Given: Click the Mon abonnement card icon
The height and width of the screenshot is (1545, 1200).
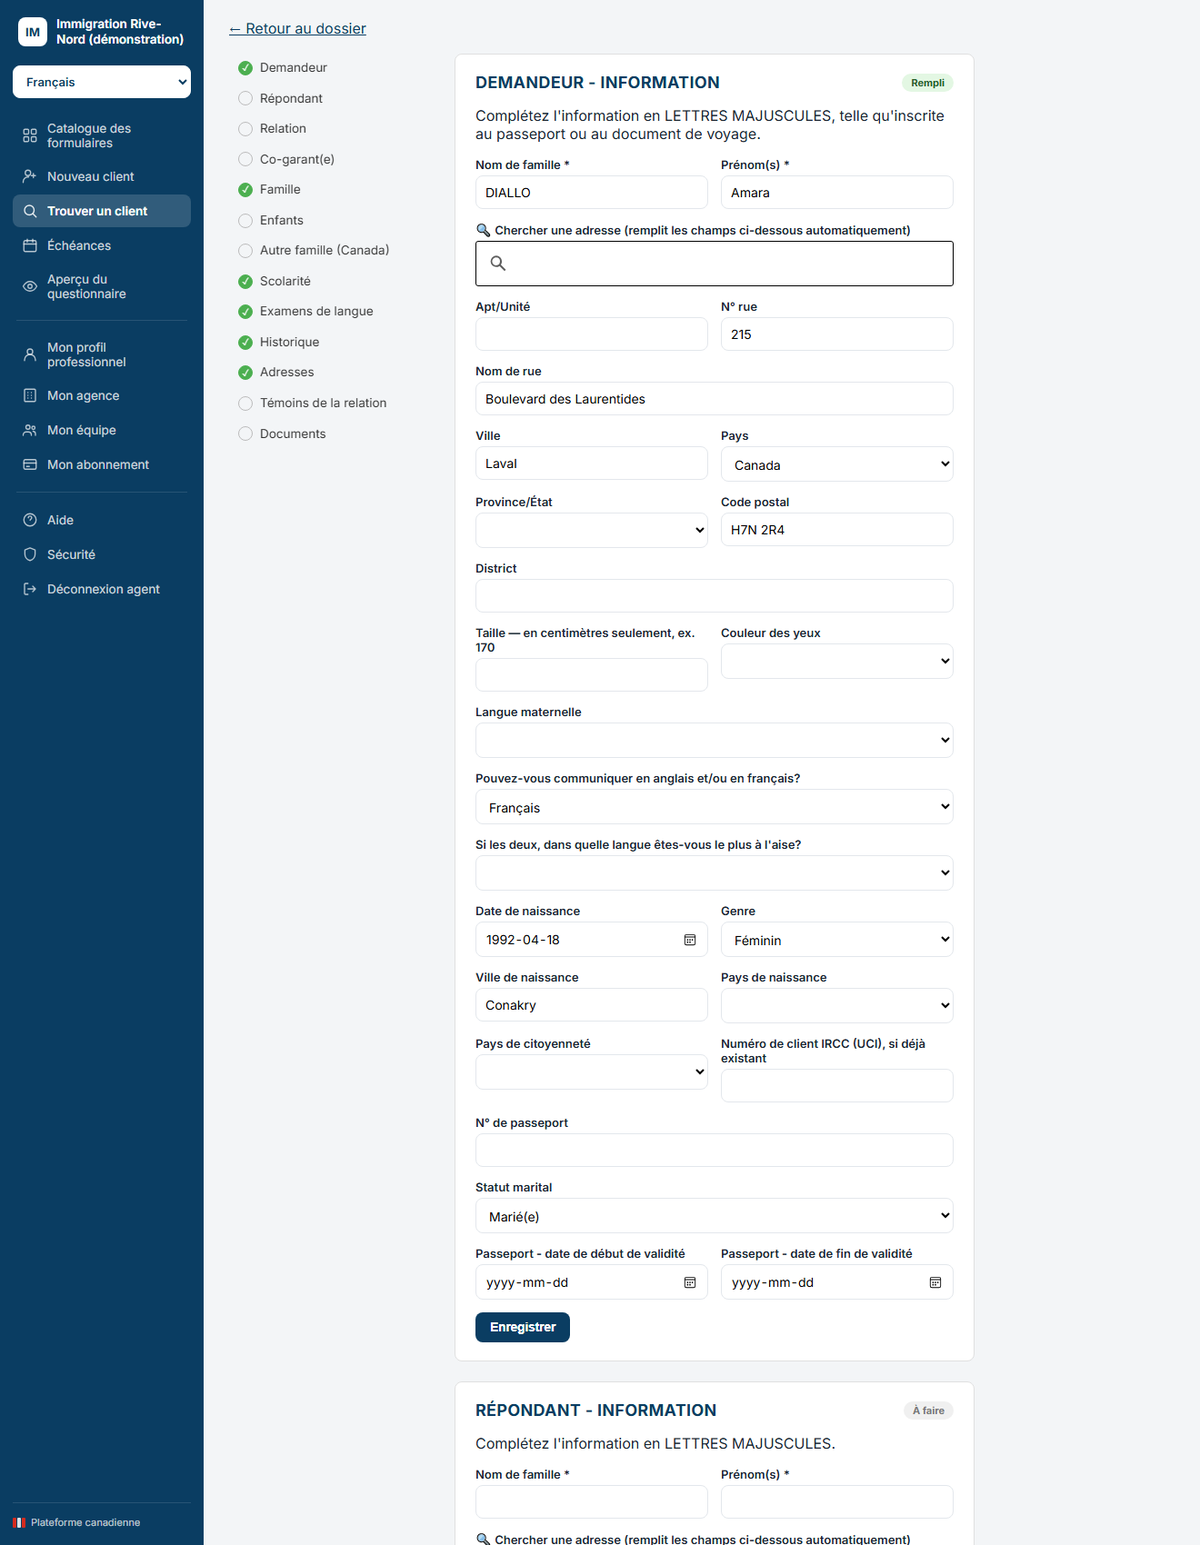Looking at the screenshot, I should point(30,464).
